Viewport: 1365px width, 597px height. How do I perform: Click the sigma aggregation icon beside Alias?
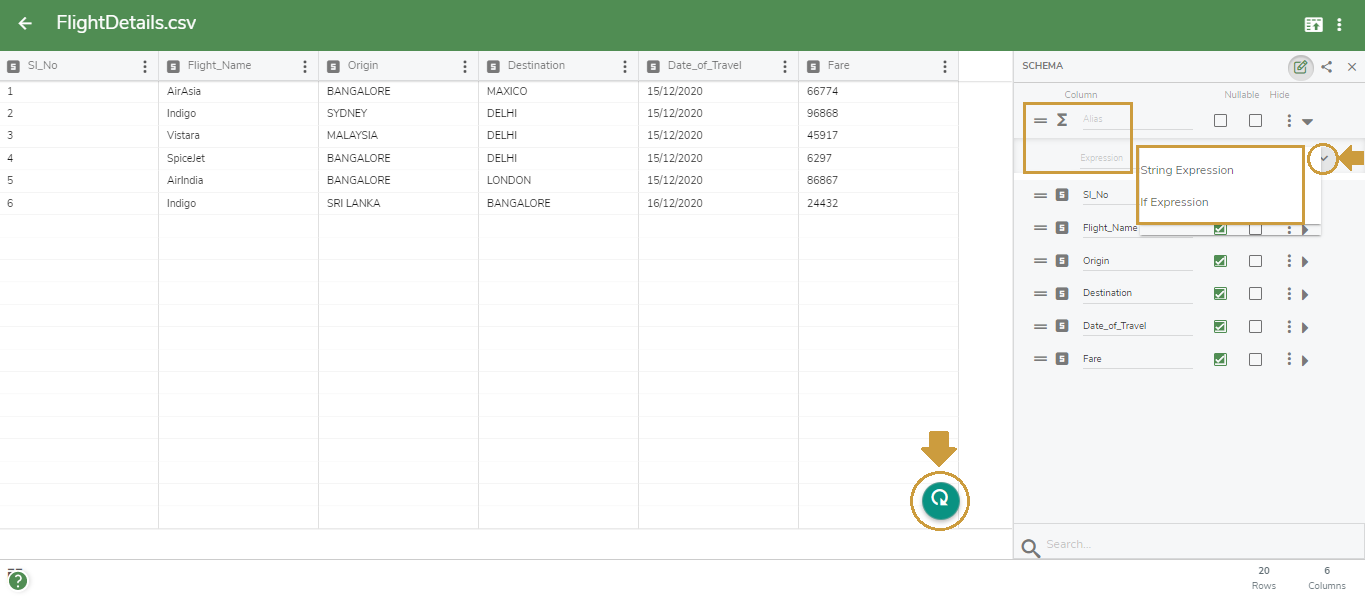coord(1061,120)
